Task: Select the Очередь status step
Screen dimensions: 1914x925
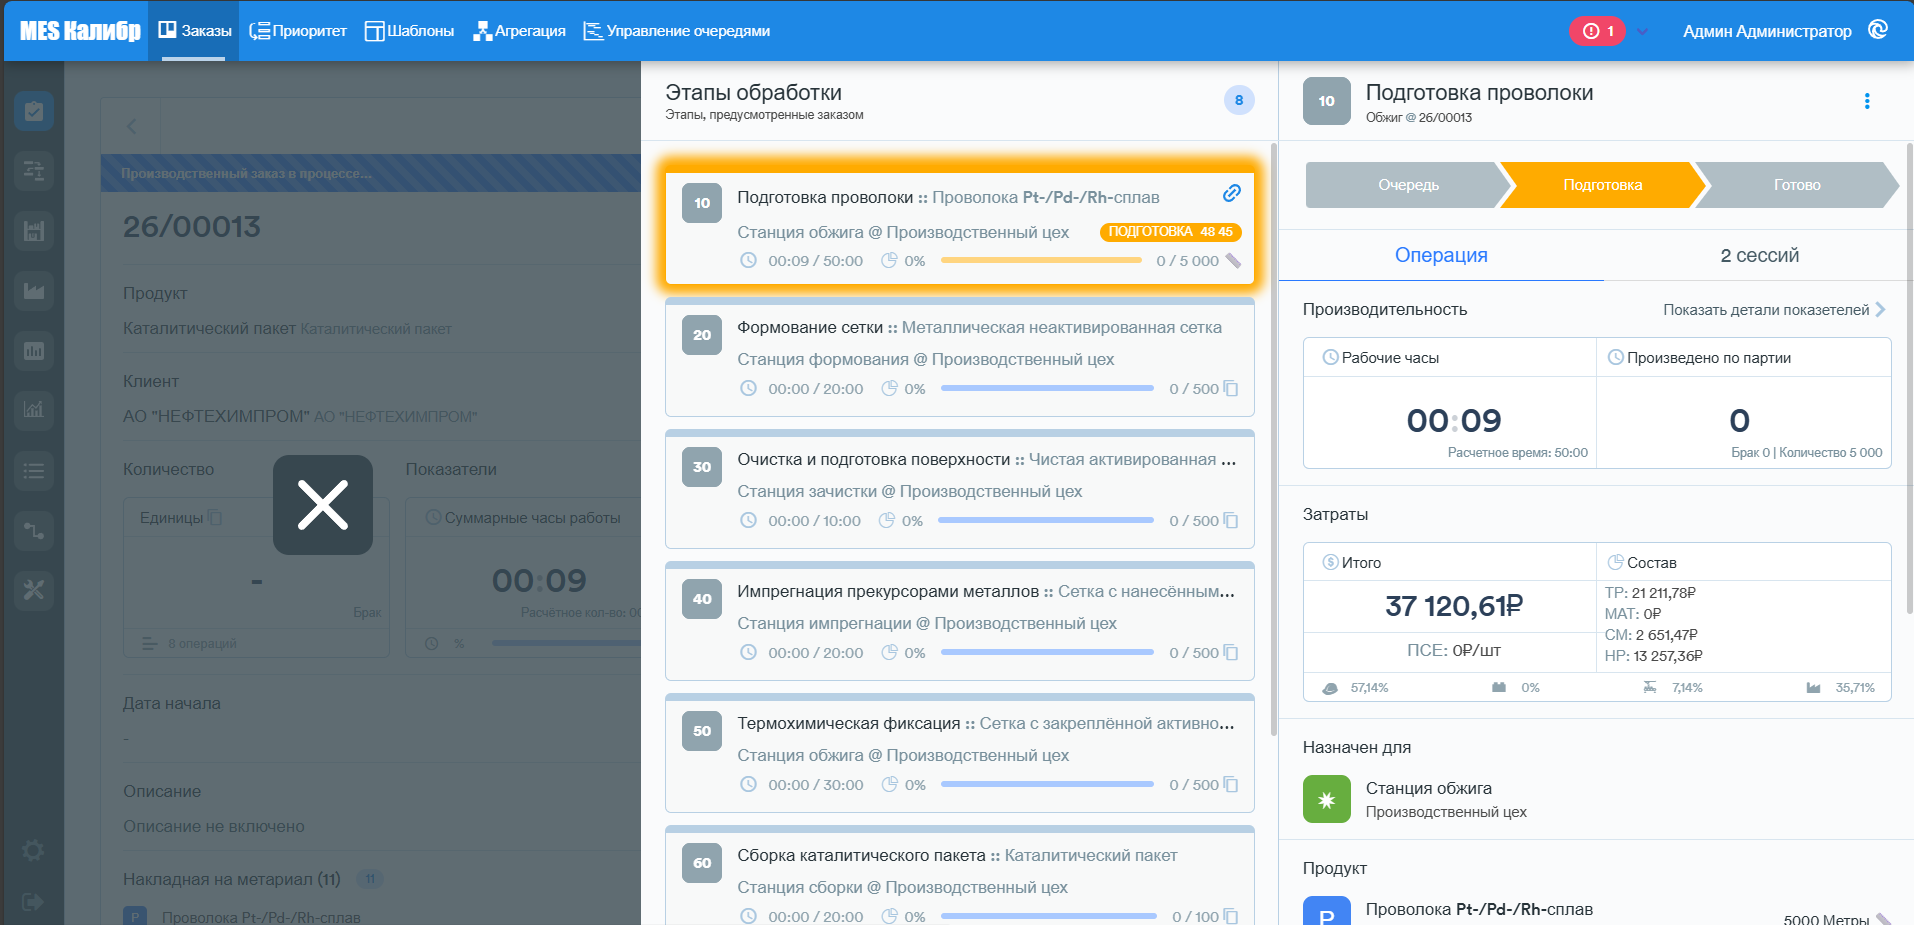Action: click(x=1409, y=185)
